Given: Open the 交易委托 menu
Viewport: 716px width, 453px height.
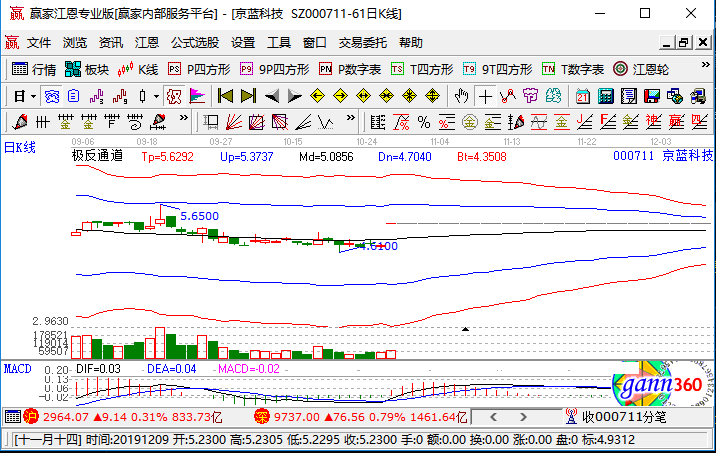Looking at the screenshot, I should [363, 43].
